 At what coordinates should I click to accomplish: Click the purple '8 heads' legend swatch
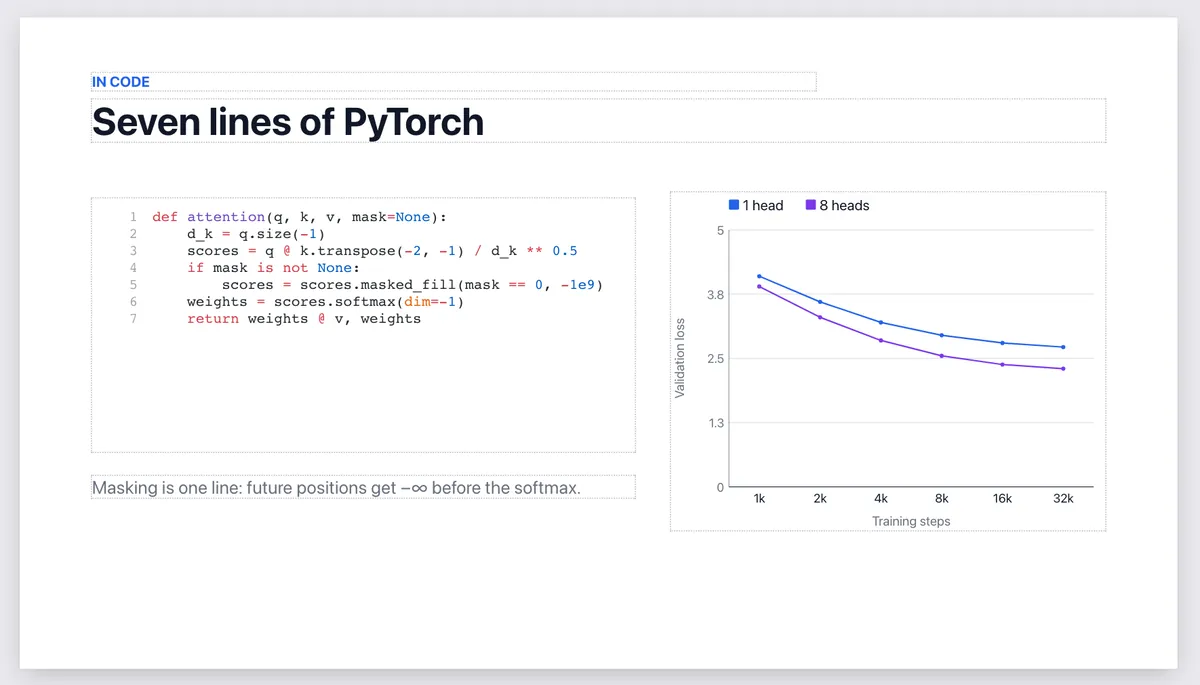(811, 205)
